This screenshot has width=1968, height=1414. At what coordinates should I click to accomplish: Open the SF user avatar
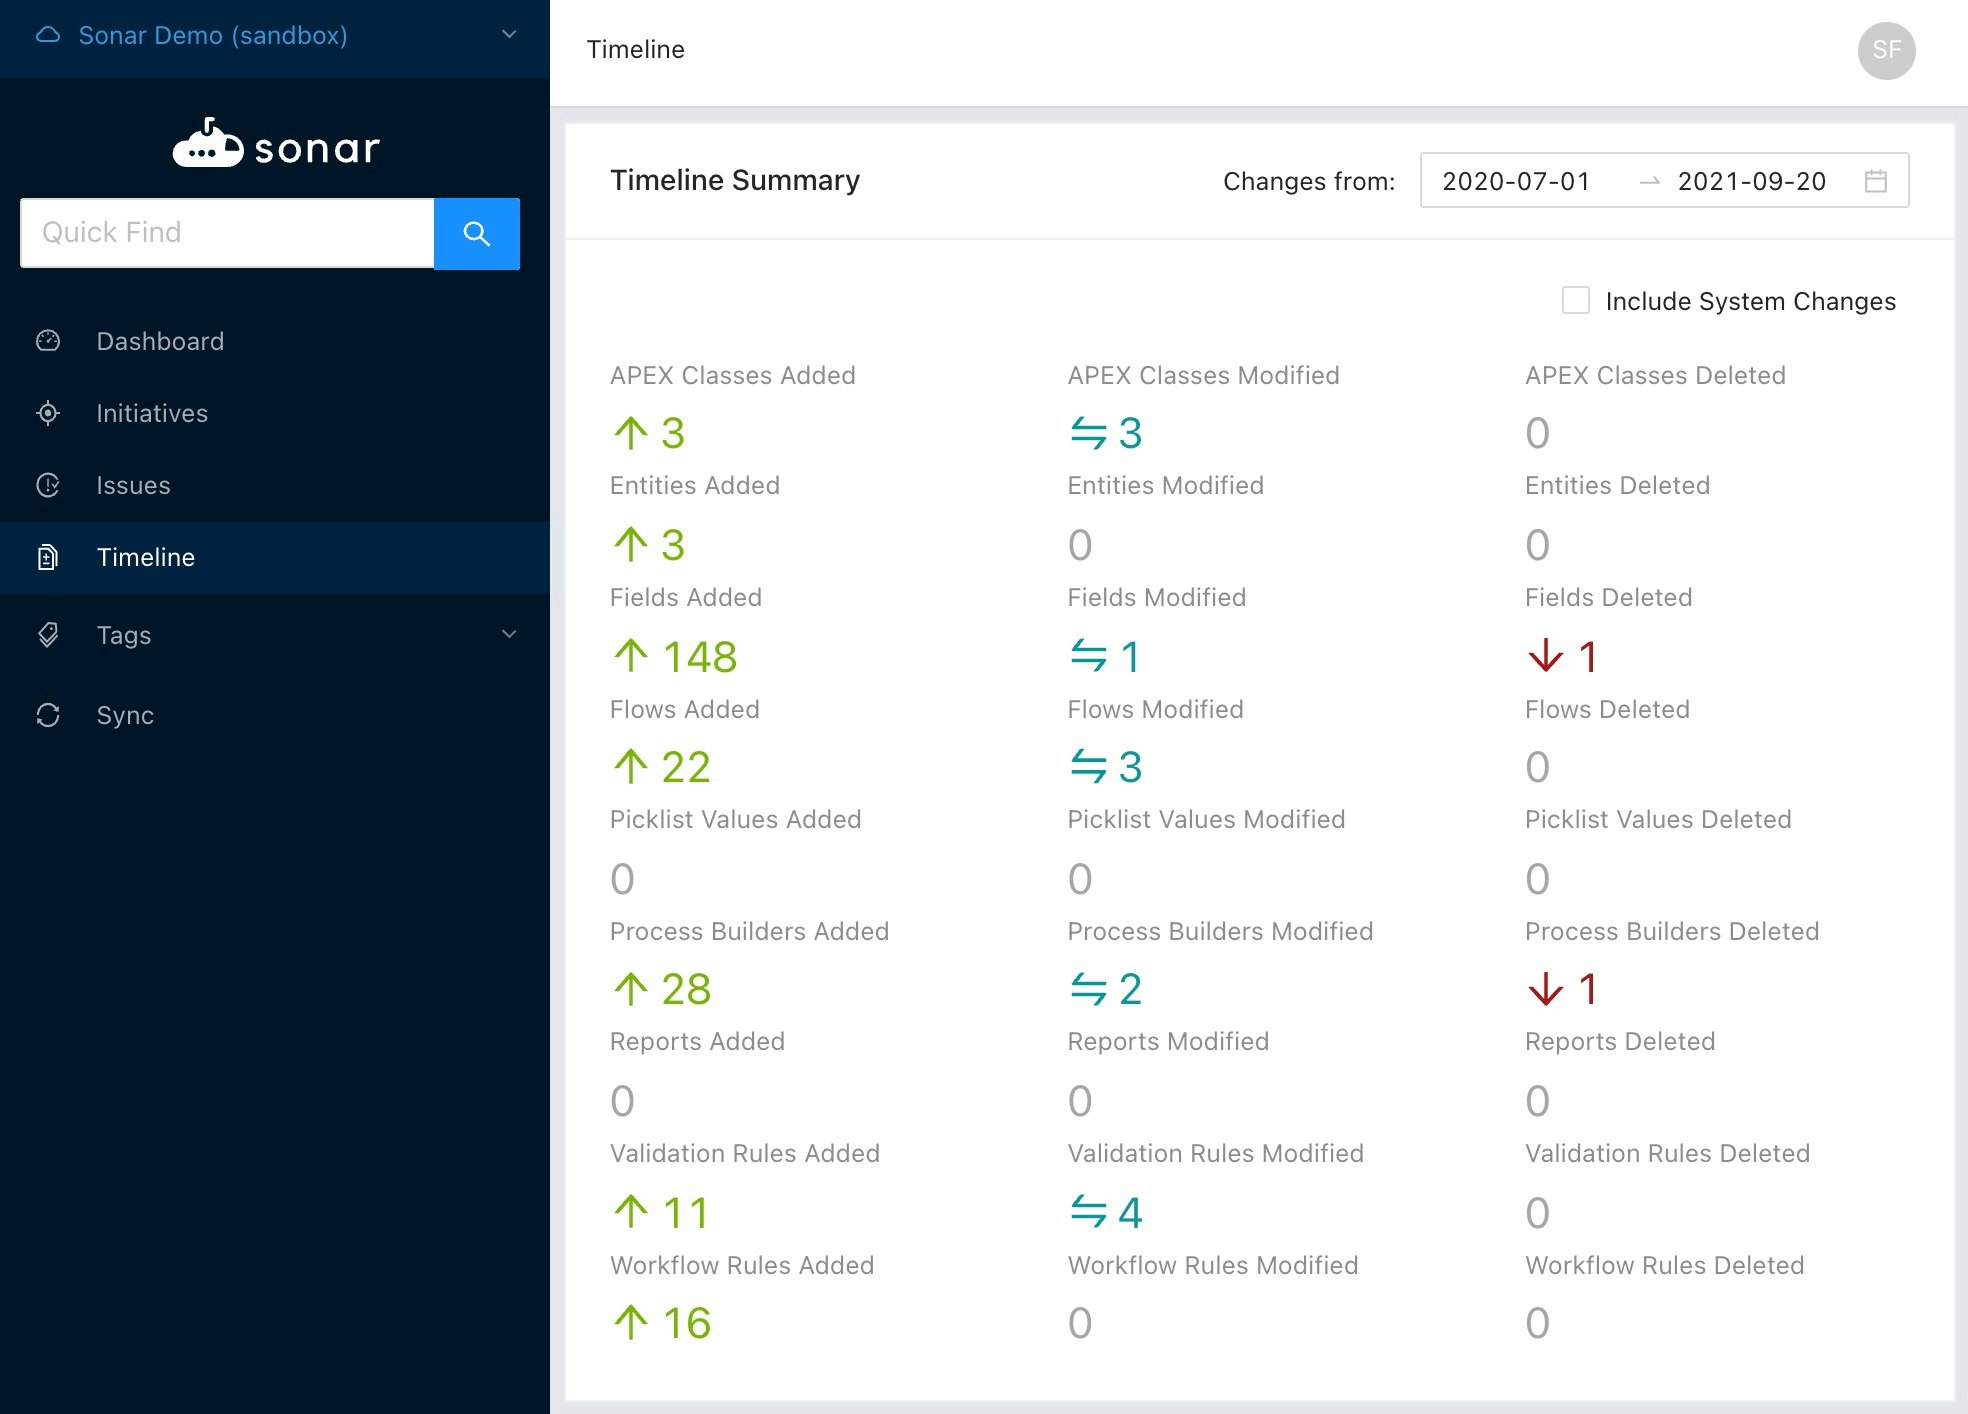(1887, 50)
